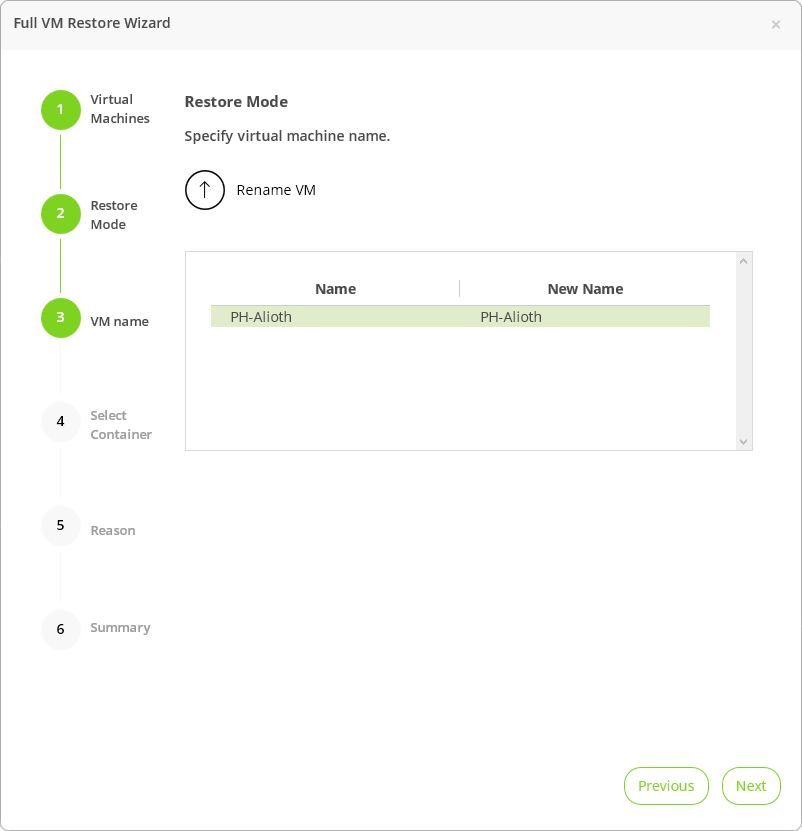
Task: Close the Full VM Restore Wizard
Action: [x=776, y=25]
